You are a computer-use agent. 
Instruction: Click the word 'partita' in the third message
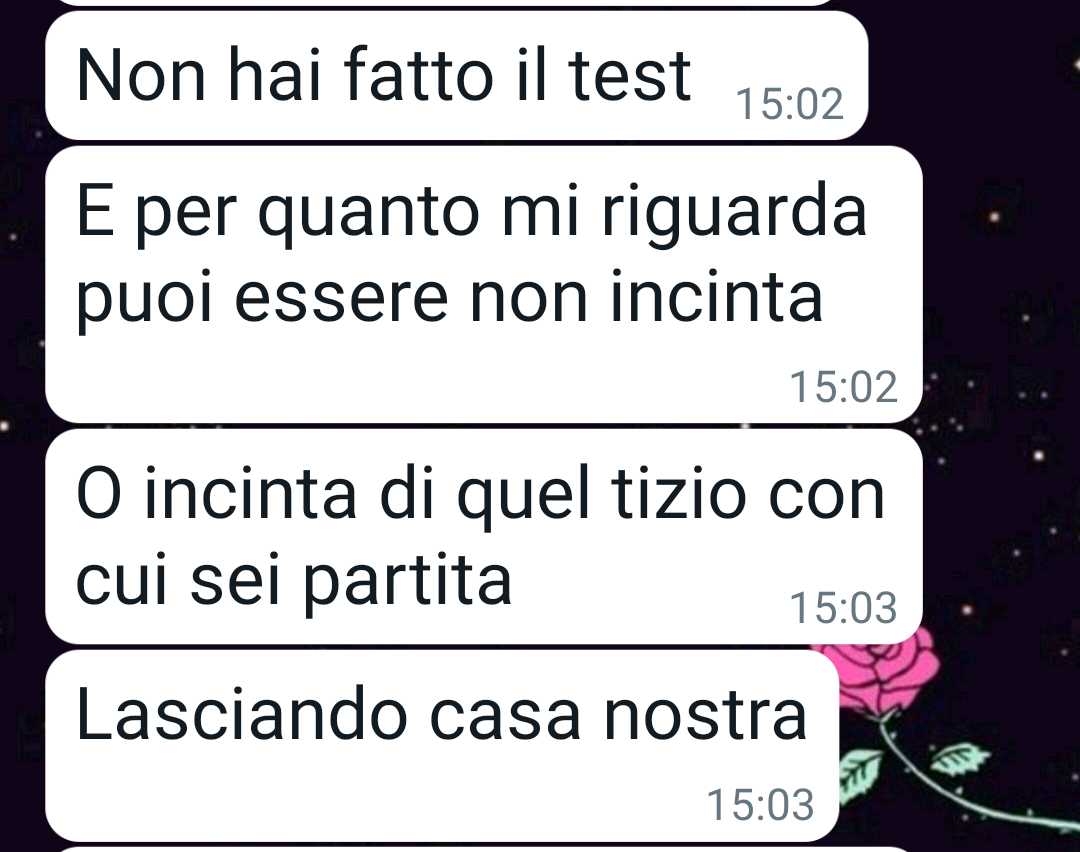click(408, 581)
